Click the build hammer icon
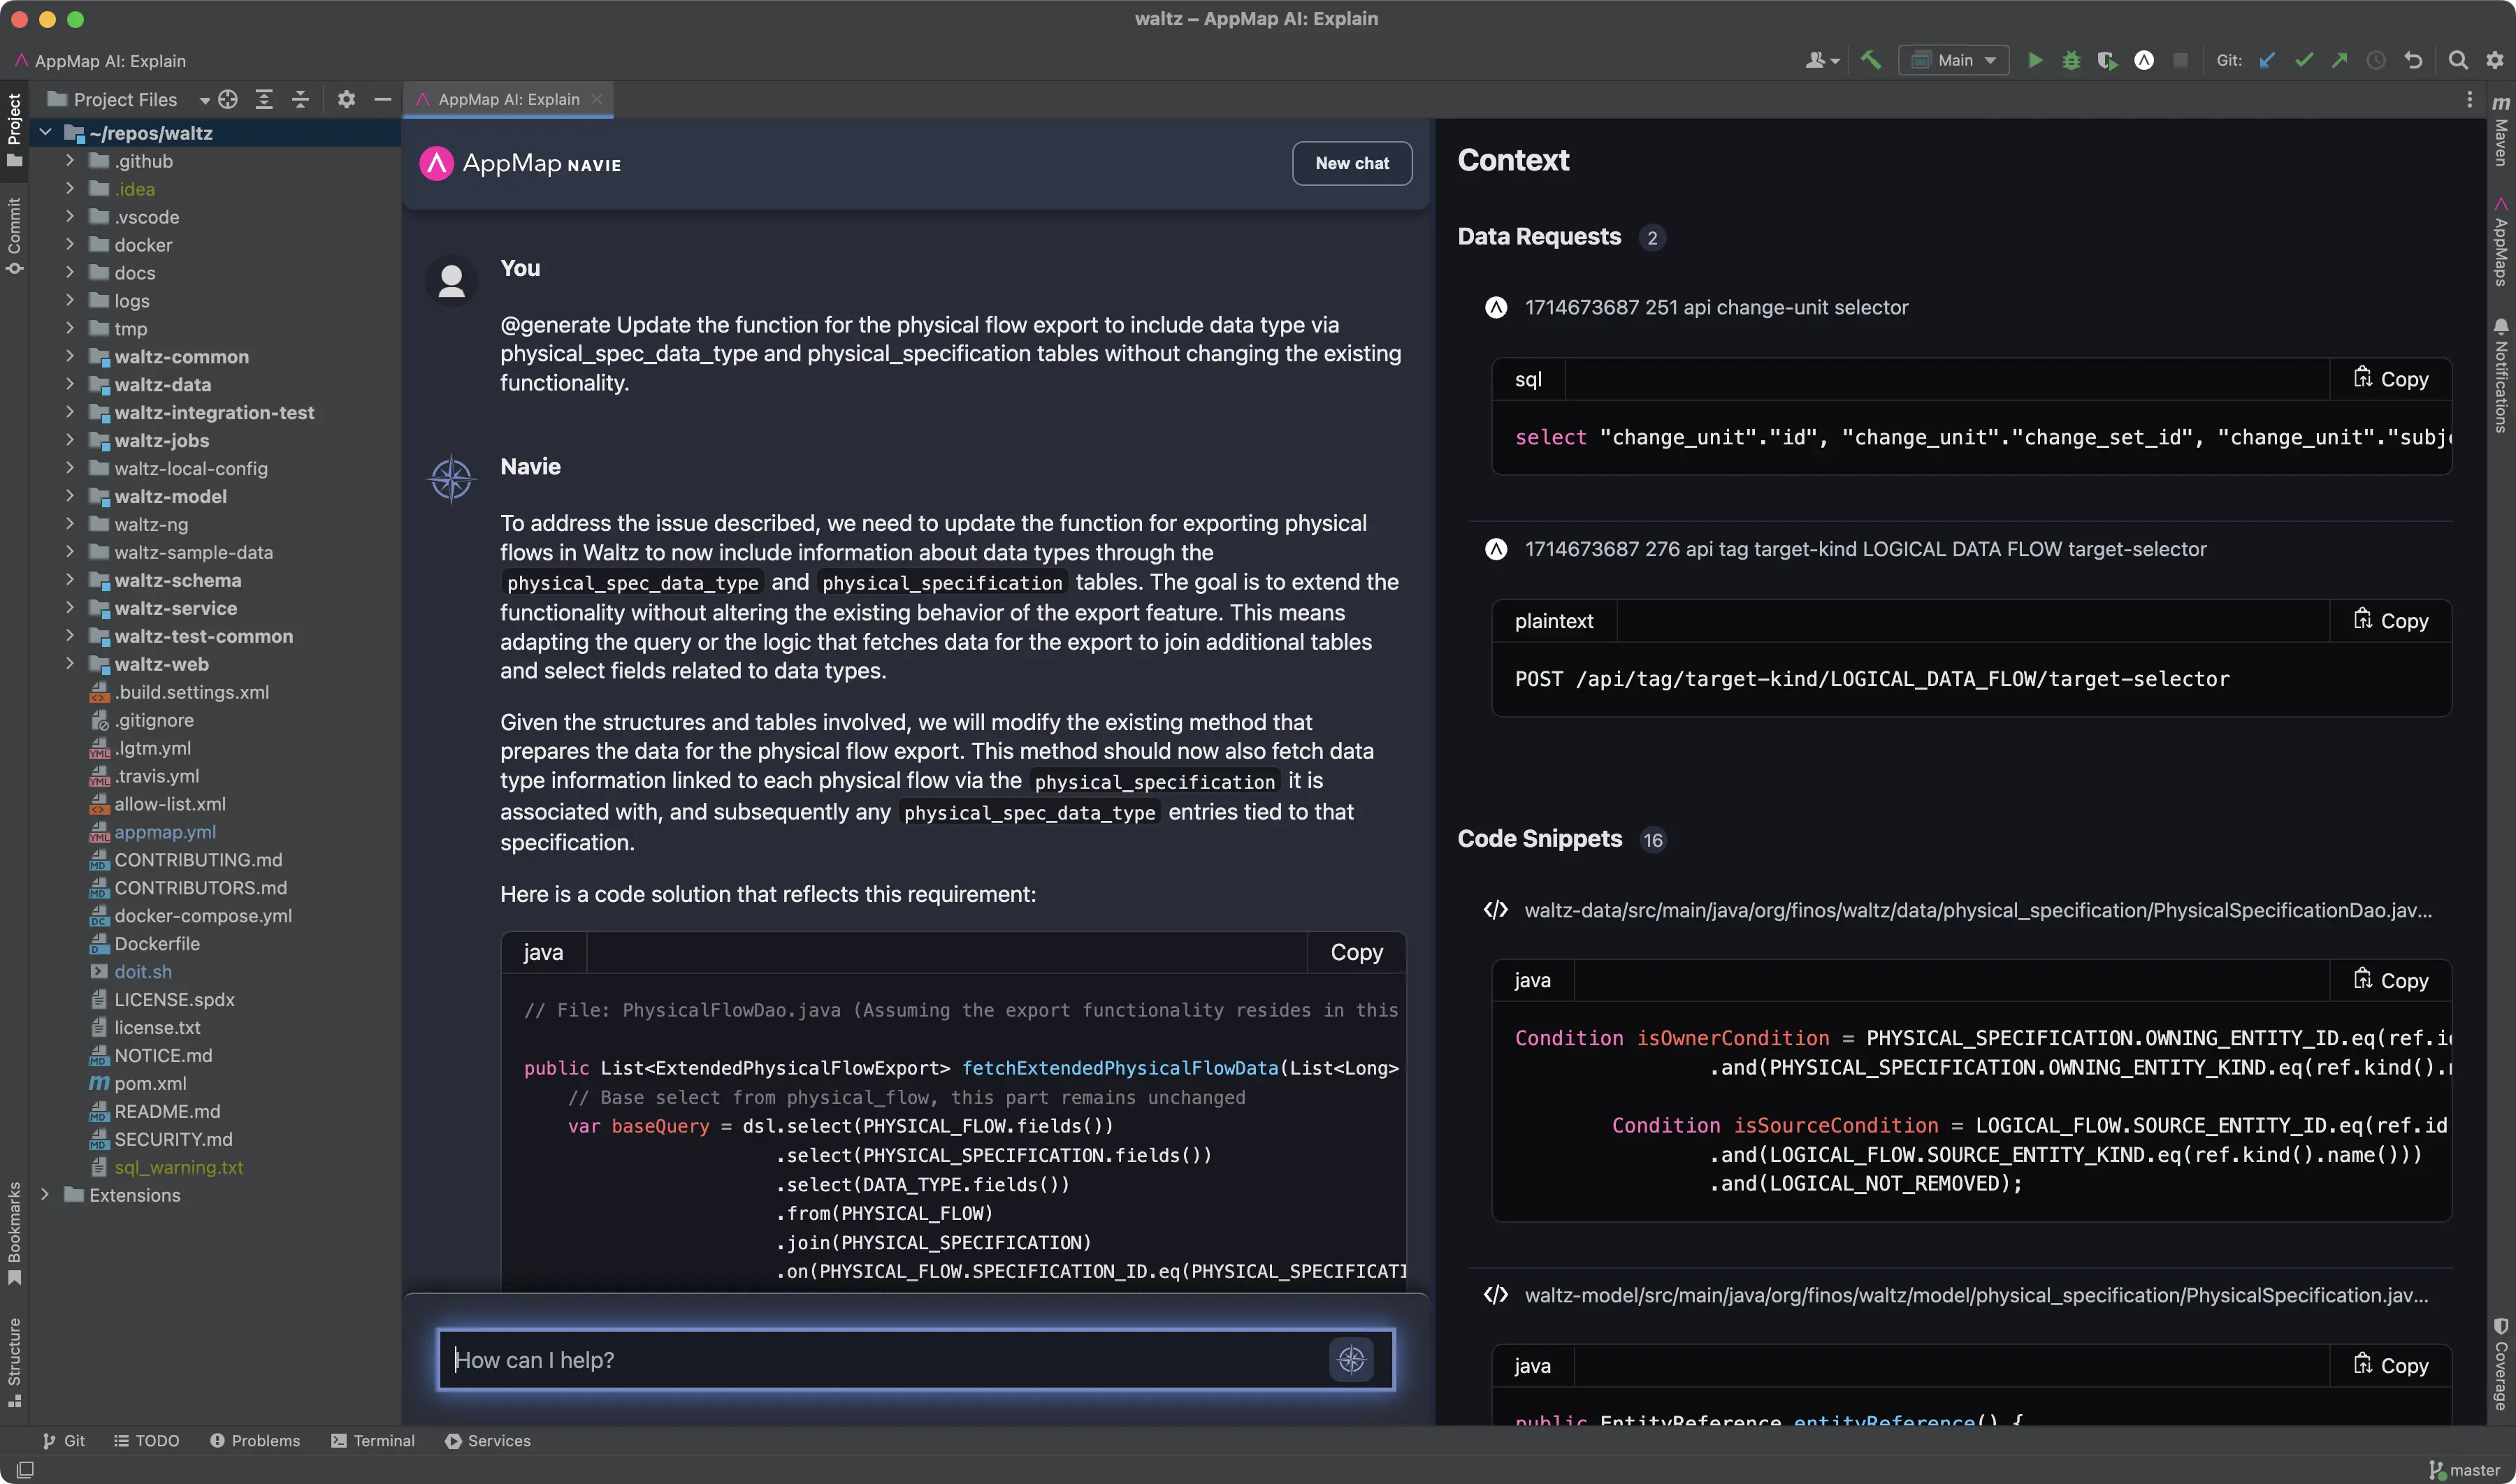This screenshot has height=1484, width=2516. pos(1870,61)
